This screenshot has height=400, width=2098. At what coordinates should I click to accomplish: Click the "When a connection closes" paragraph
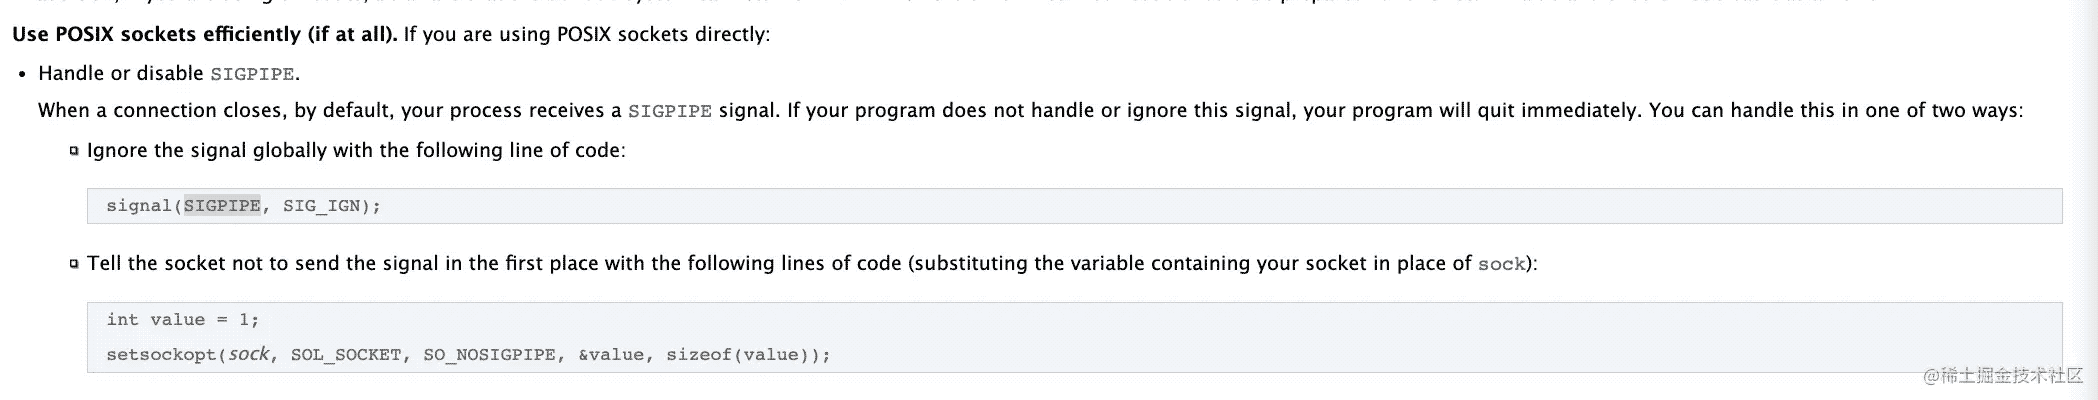(x=1030, y=111)
